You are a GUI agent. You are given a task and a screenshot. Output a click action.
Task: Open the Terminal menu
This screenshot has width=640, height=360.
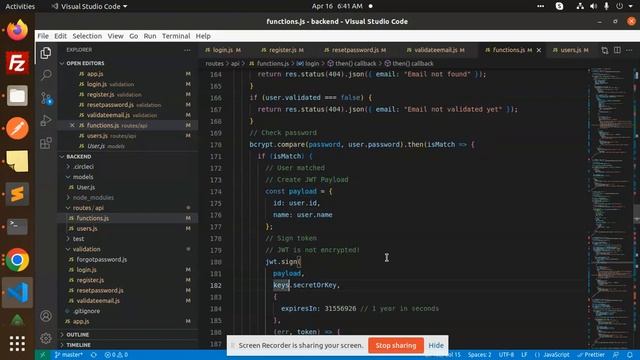tap(176, 36)
